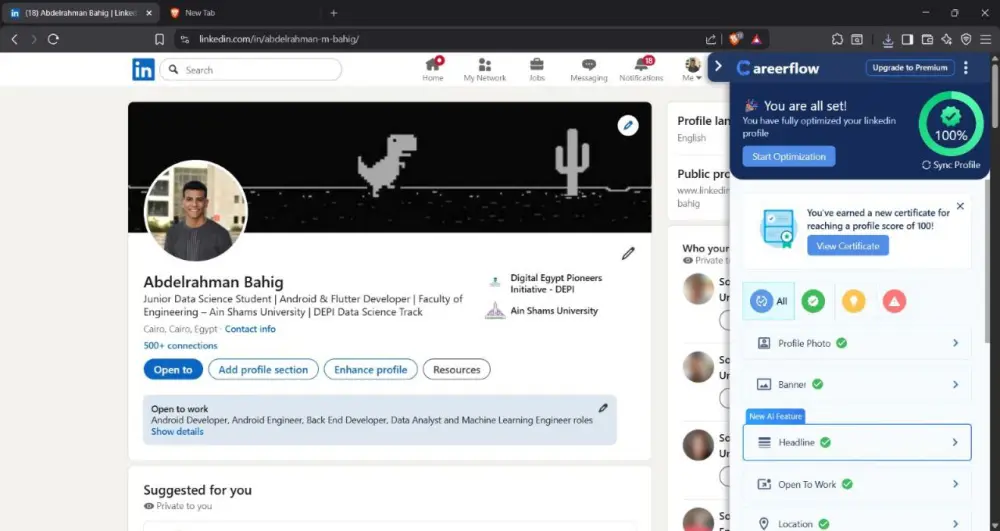Click the Open to button
Viewport: 1000px width, 531px height.
[x=173, y=370]
